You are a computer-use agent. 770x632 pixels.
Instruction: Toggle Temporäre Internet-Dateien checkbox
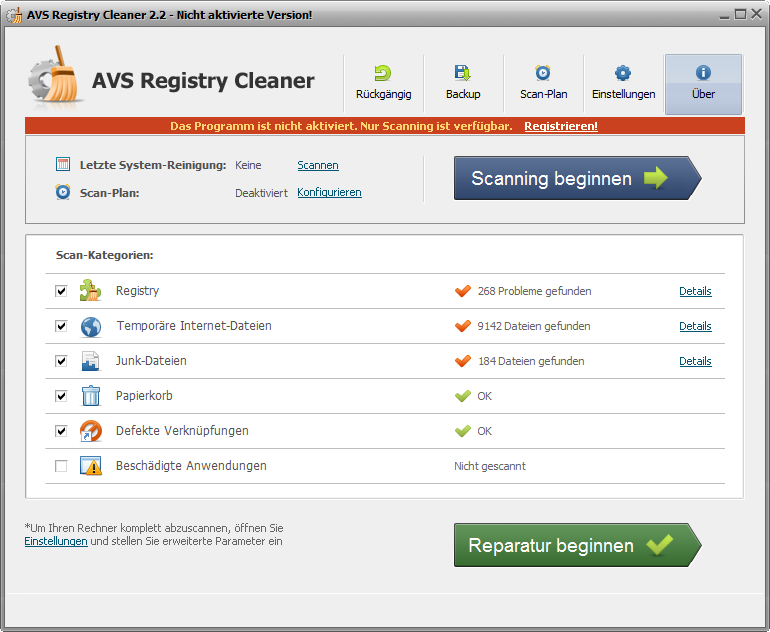(x=61, y=326)
